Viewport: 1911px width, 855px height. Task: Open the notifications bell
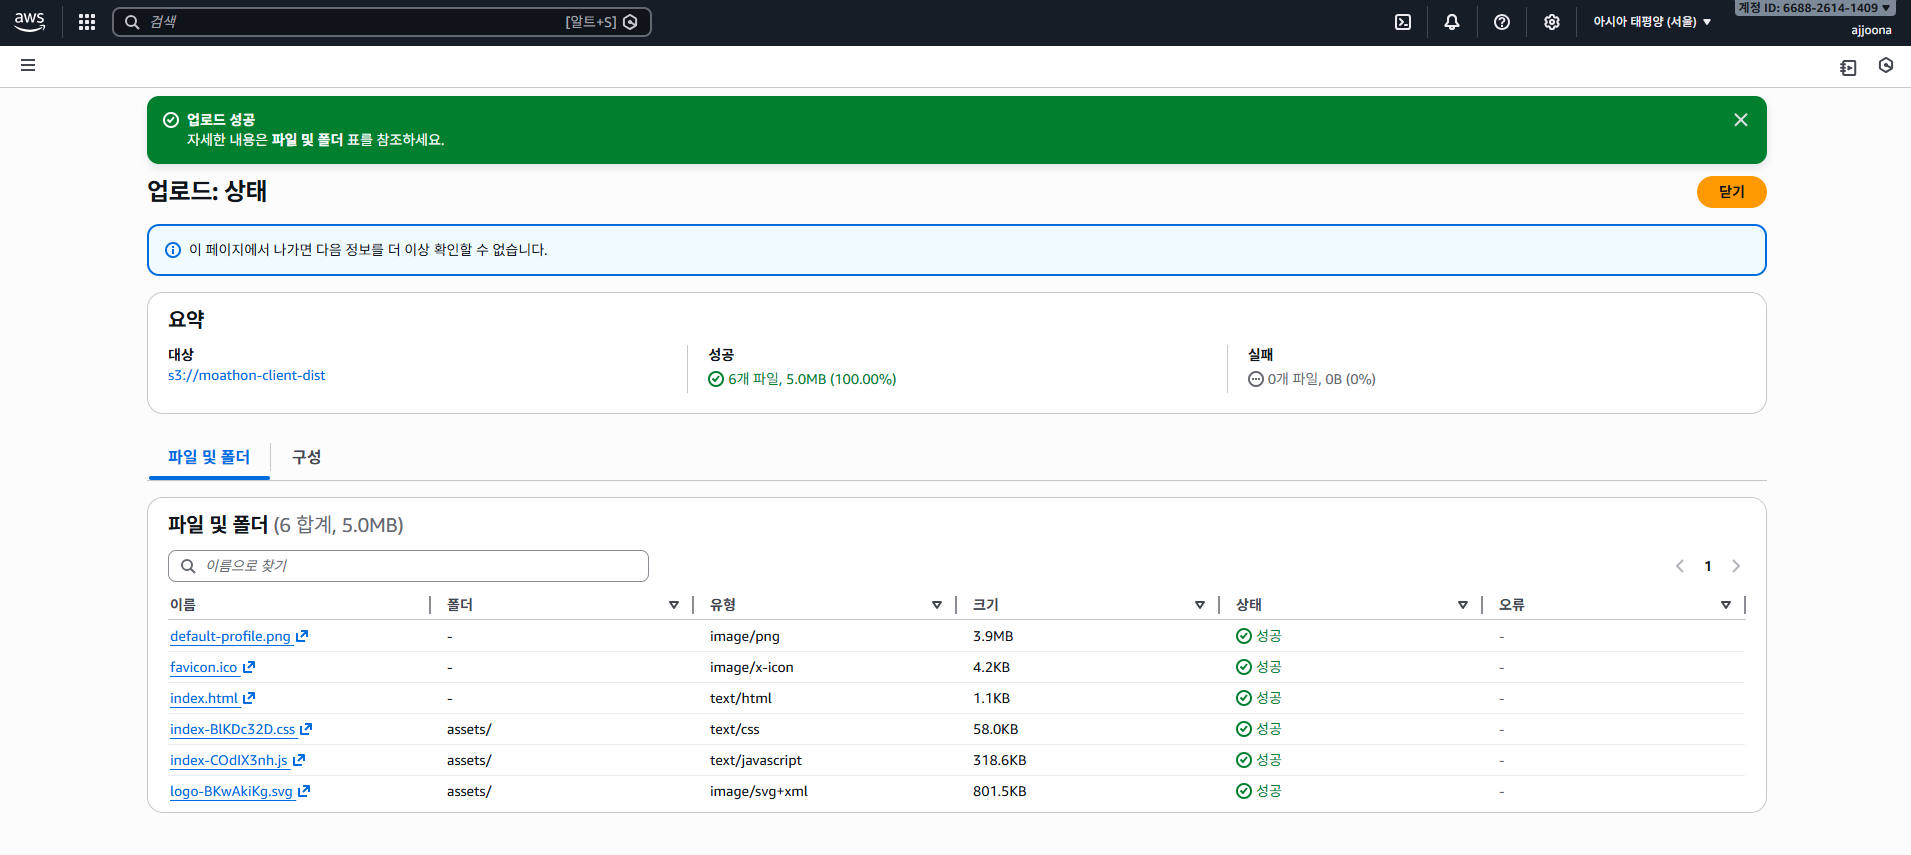click(1451, 22)
